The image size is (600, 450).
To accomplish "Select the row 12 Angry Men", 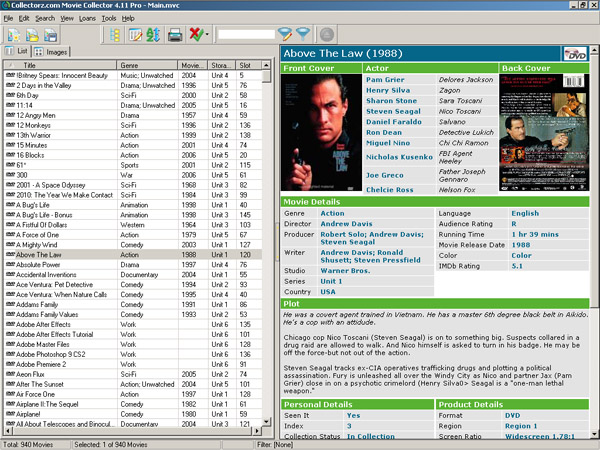I will (x=133, y=115).
